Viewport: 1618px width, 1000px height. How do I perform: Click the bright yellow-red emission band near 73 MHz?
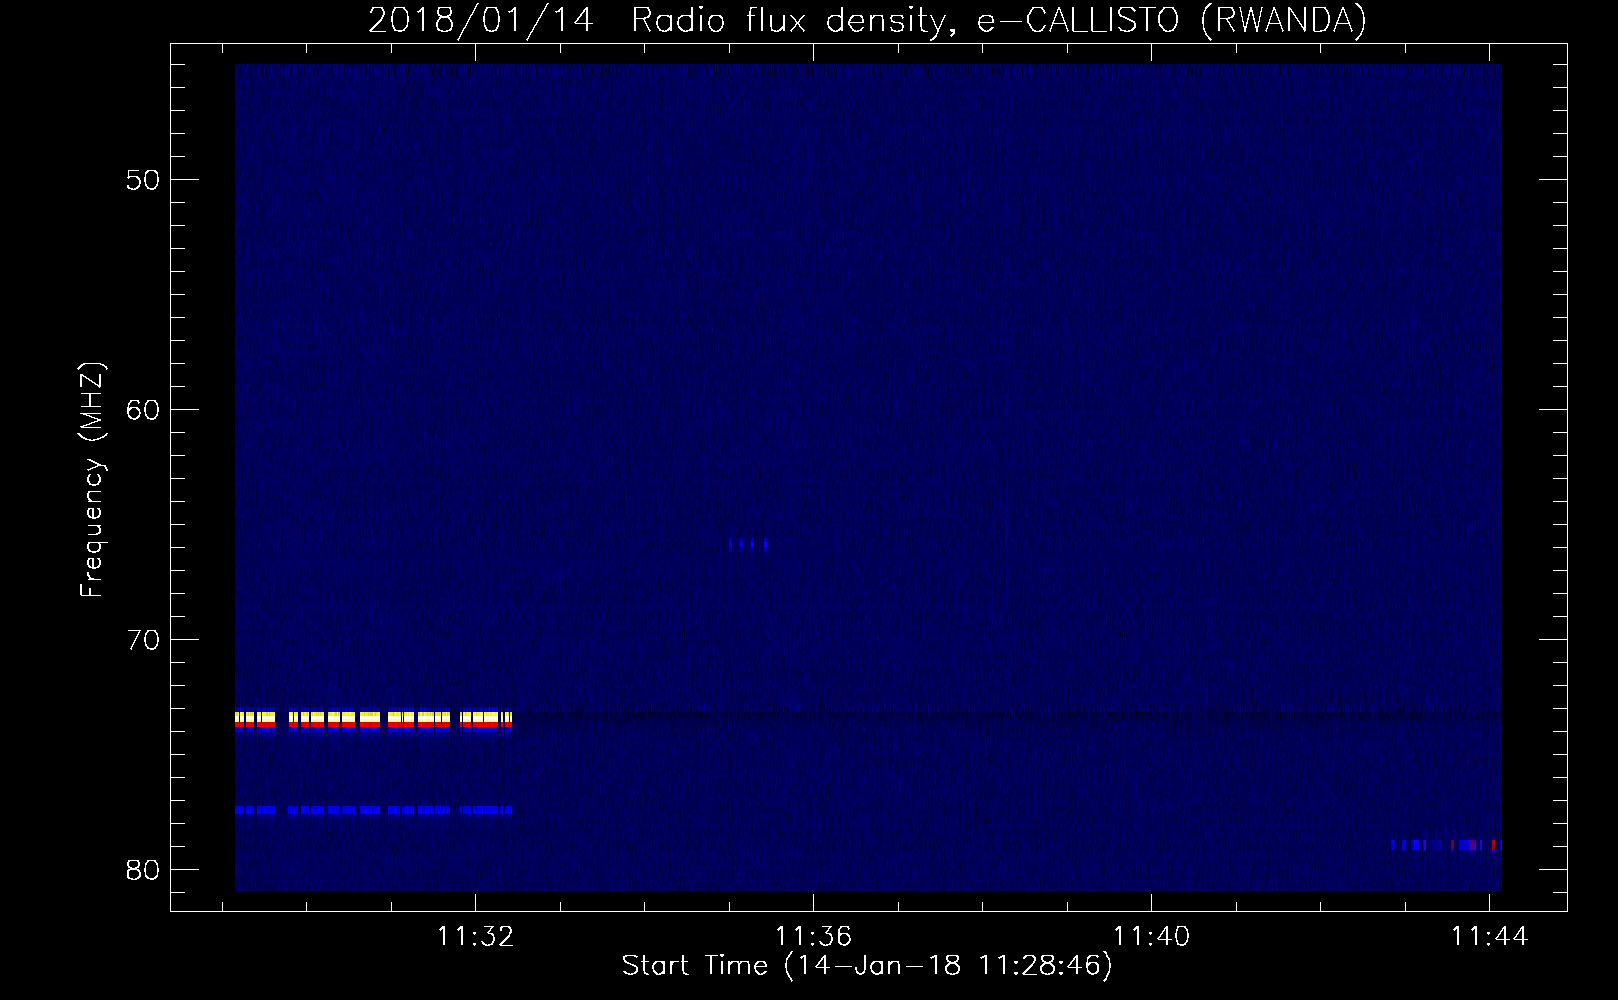coord(373,721)
